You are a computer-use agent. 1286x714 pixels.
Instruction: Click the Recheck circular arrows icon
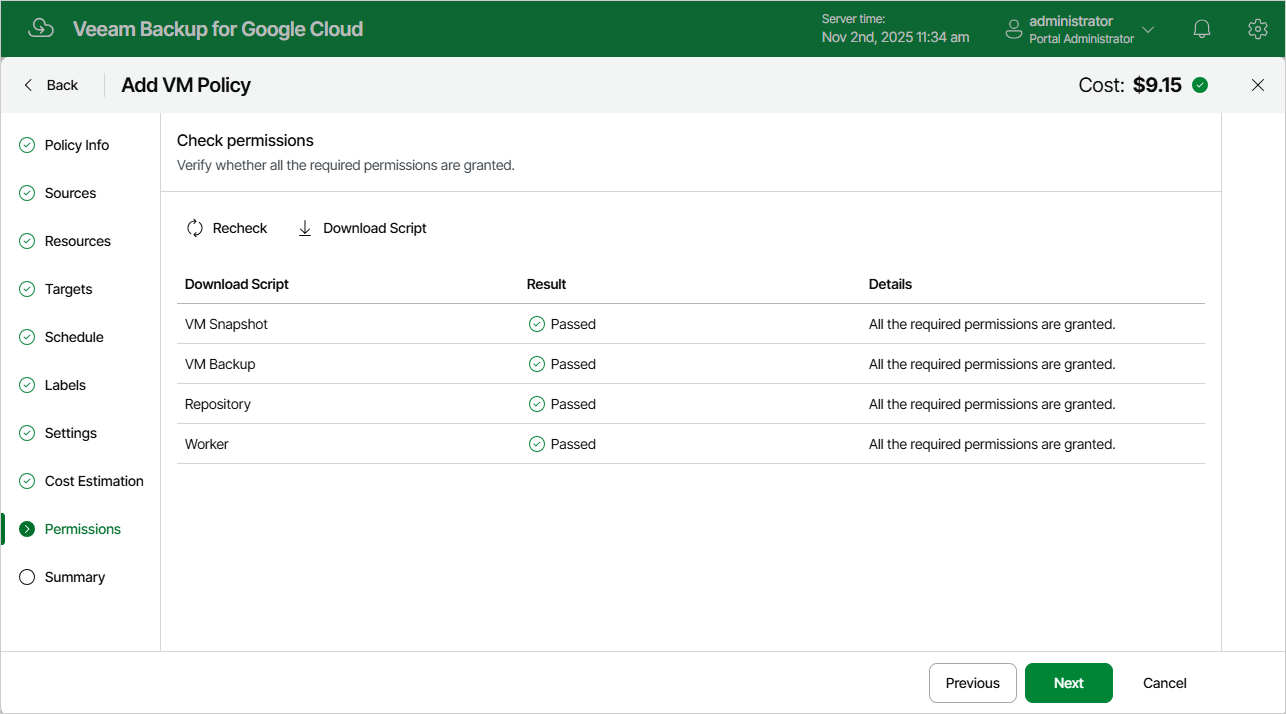click(x=195, y=228)
